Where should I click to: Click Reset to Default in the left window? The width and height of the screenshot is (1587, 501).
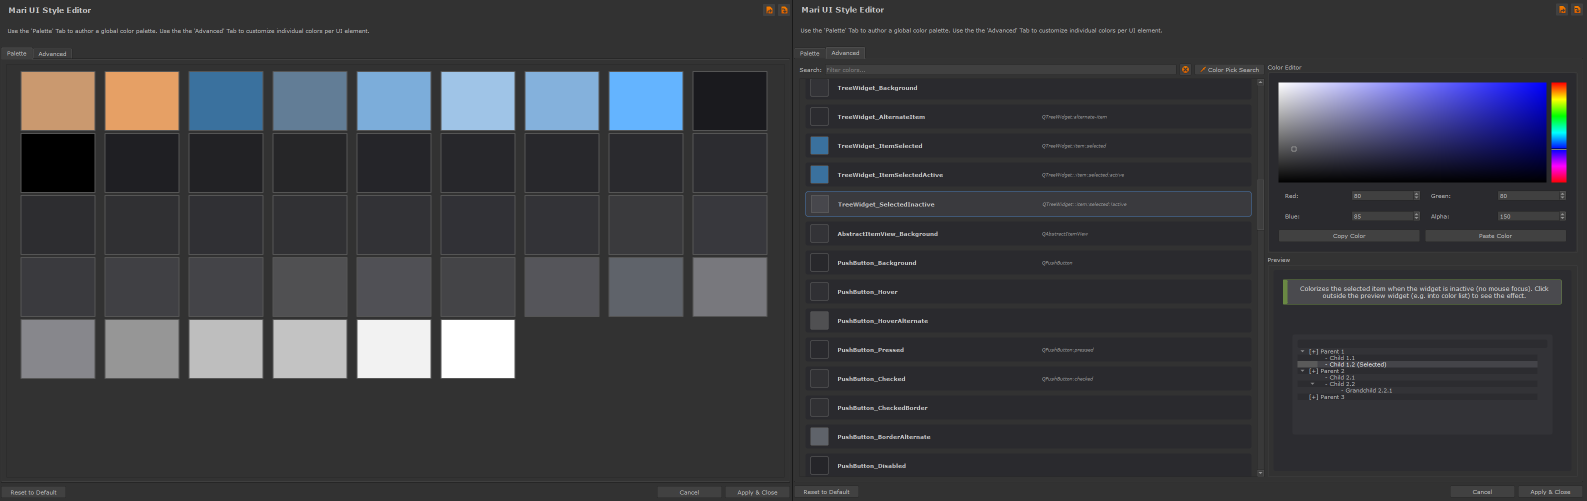tap(34, 492)
